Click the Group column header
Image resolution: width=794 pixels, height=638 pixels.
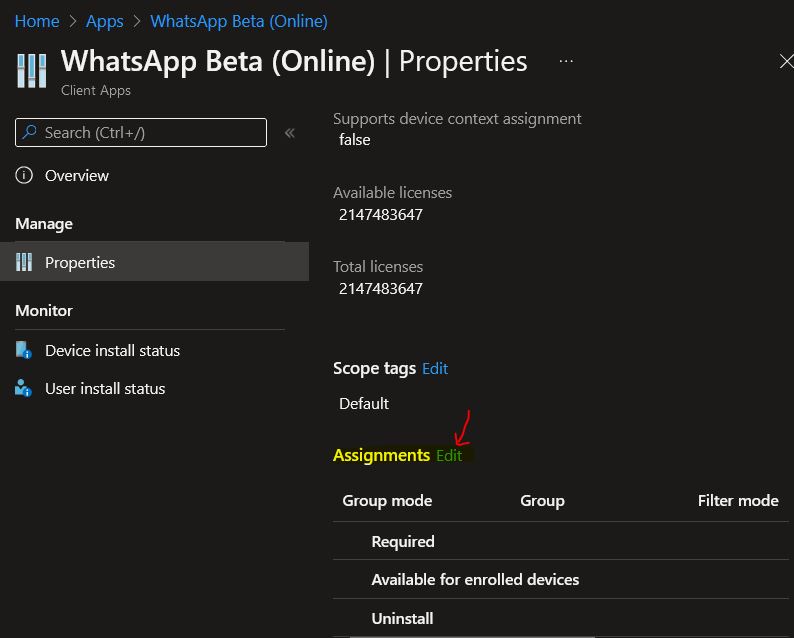point(542,500)
